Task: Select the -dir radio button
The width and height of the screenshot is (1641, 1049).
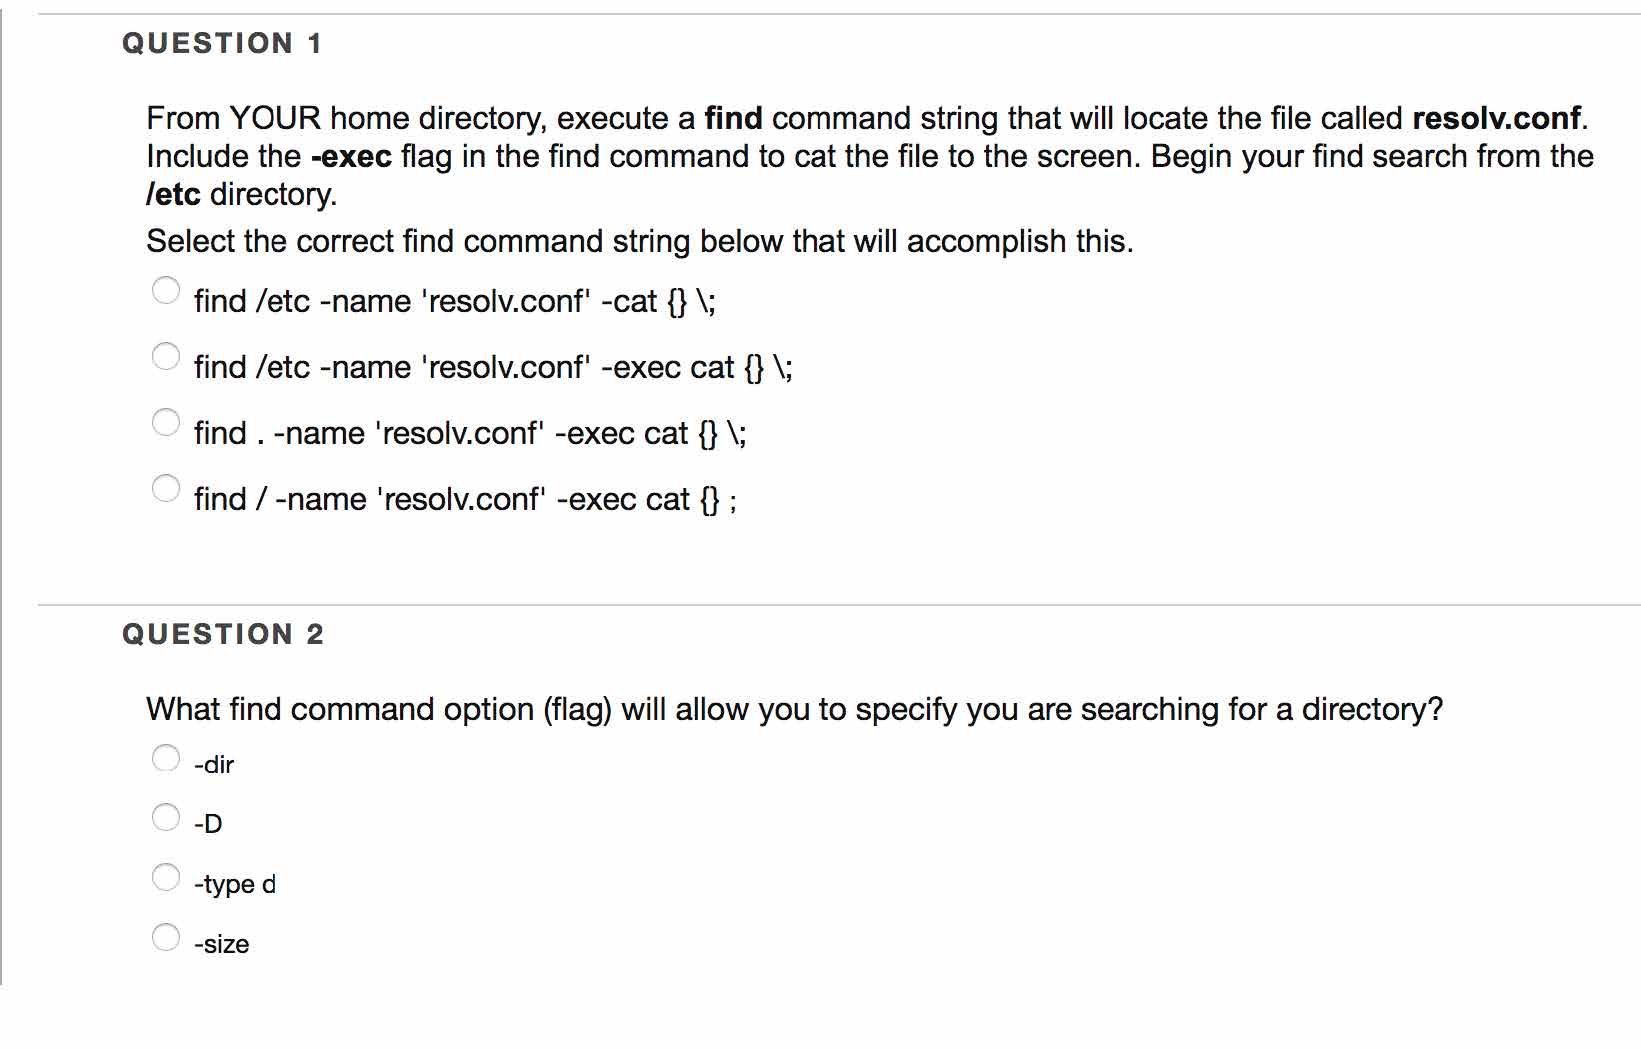Action: click(x=166, y=758)
